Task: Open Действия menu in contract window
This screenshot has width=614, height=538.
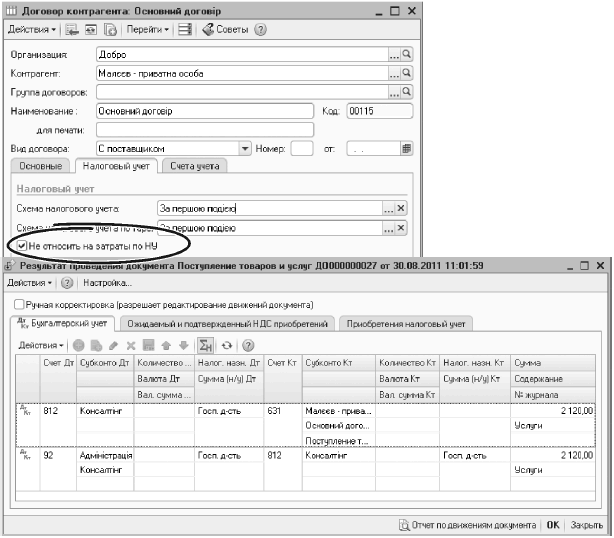Action: pos(29,30)
